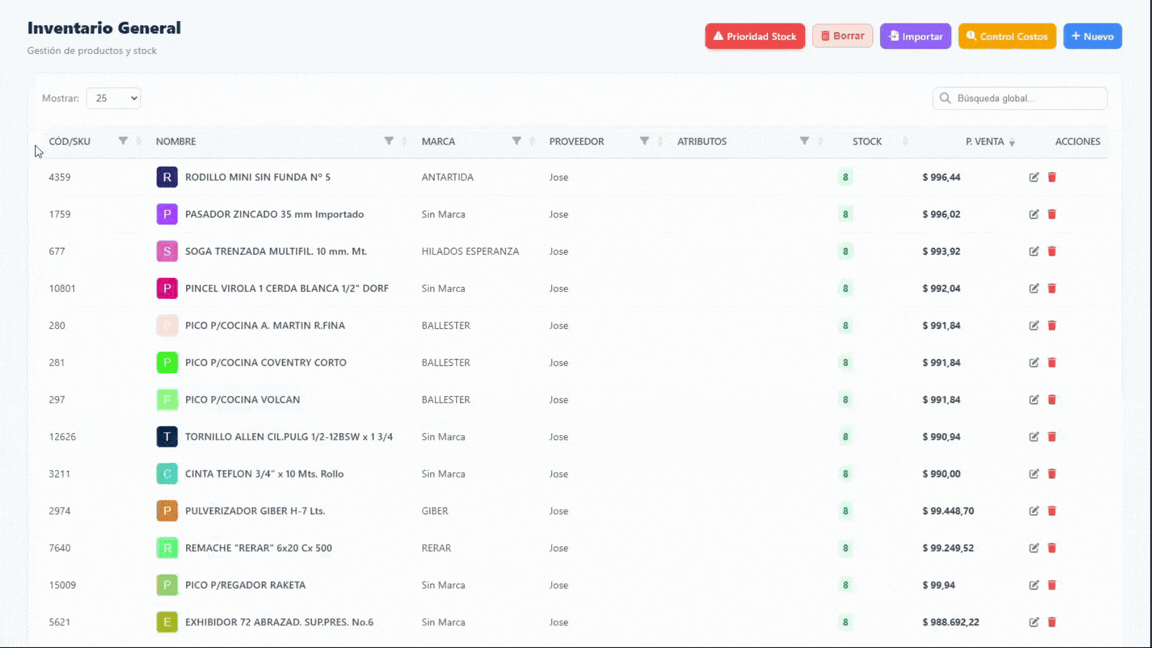Viewport: 1152px width, 648px height.
Task: Click inside the Búsqueda global search field
Action: (1019, 98)
